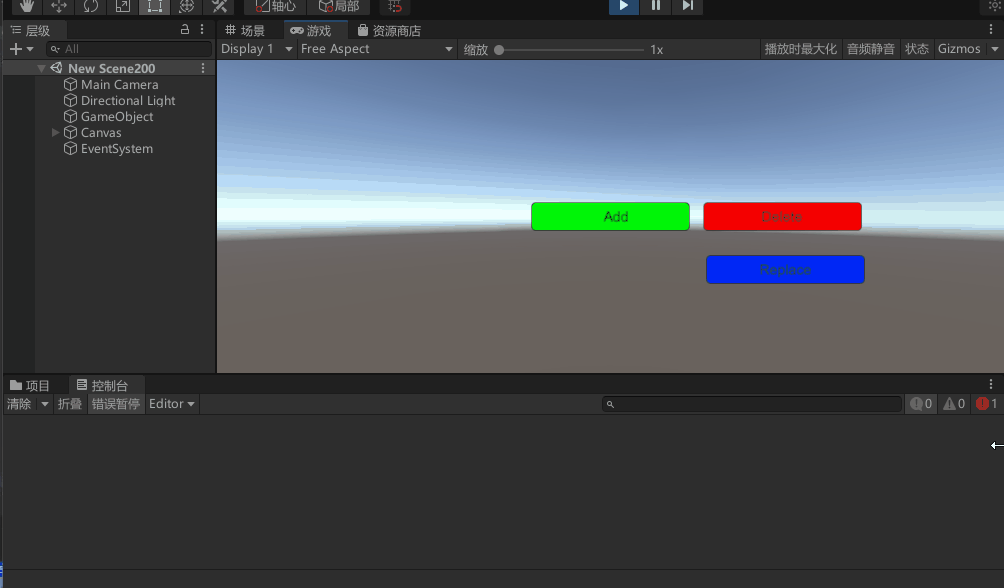
Task: Select the combined Transform tool
Action: [x=186, y=6]
